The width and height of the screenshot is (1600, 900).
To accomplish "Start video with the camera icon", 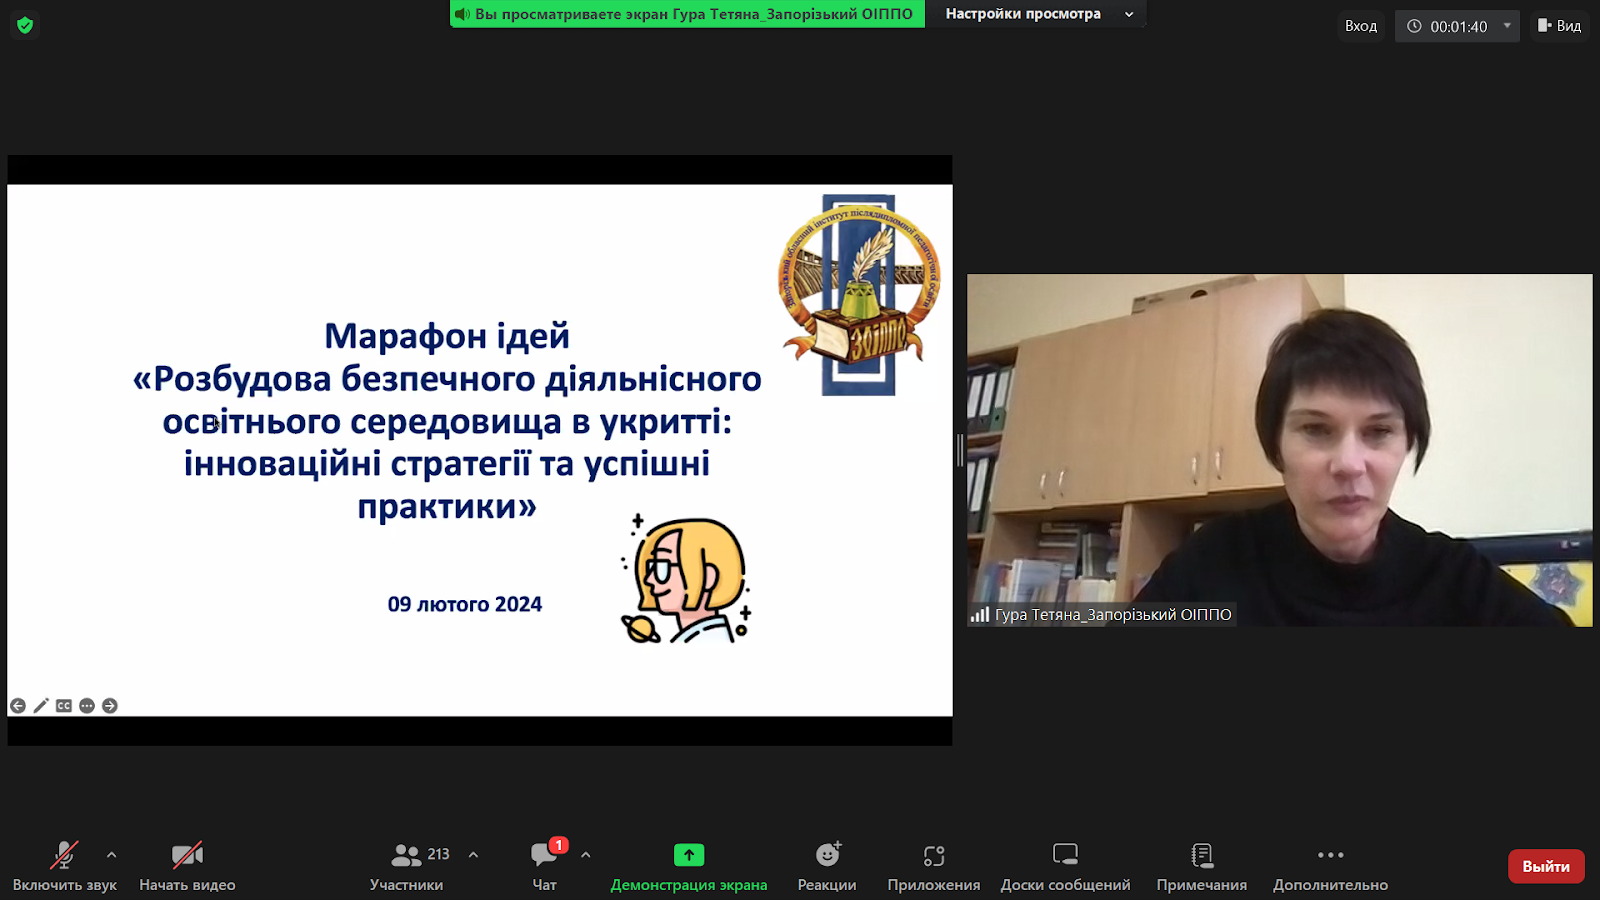I will coord(187,856).
